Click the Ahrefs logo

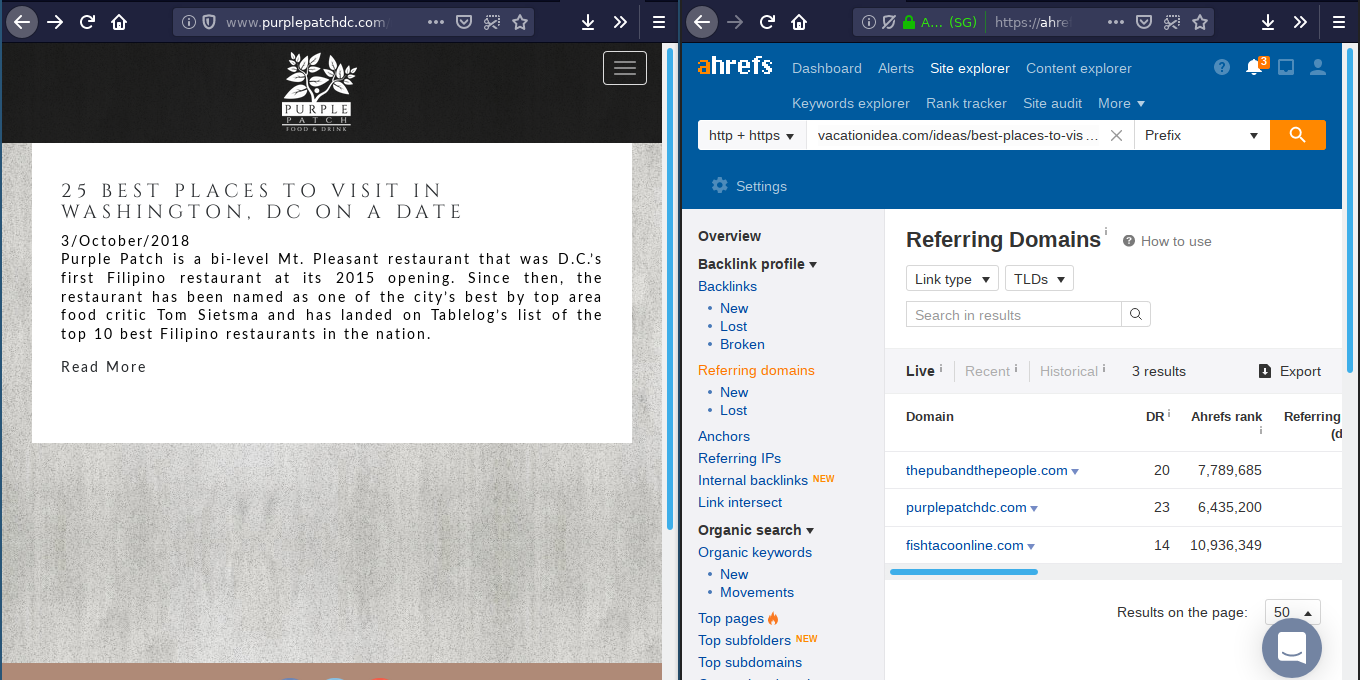click(735, 67)
